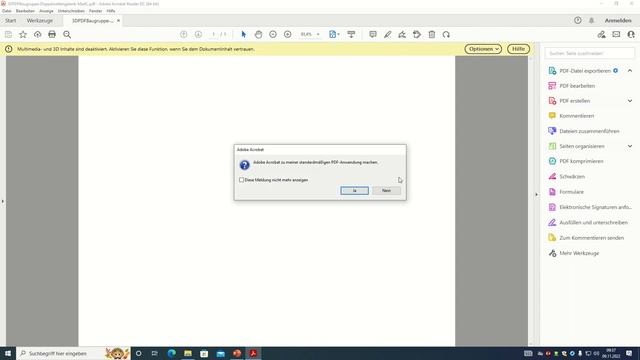
Task: Open the Datei menu
Action: [x=7, y=11]
